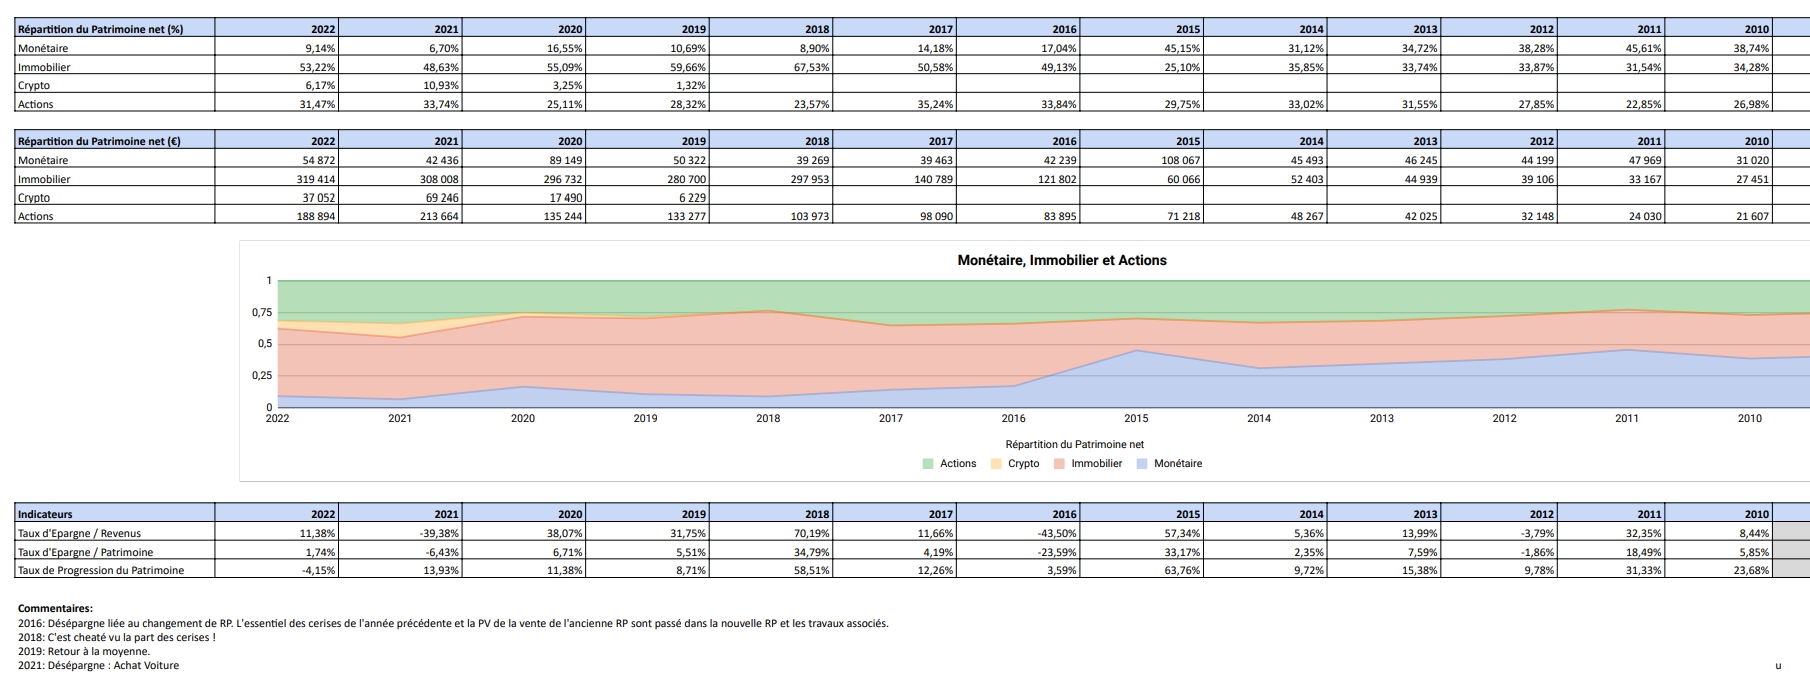Click the -43,50% savings rate cell
The height and width of the screenshot is (678, 1810).
pos(1018,533)
